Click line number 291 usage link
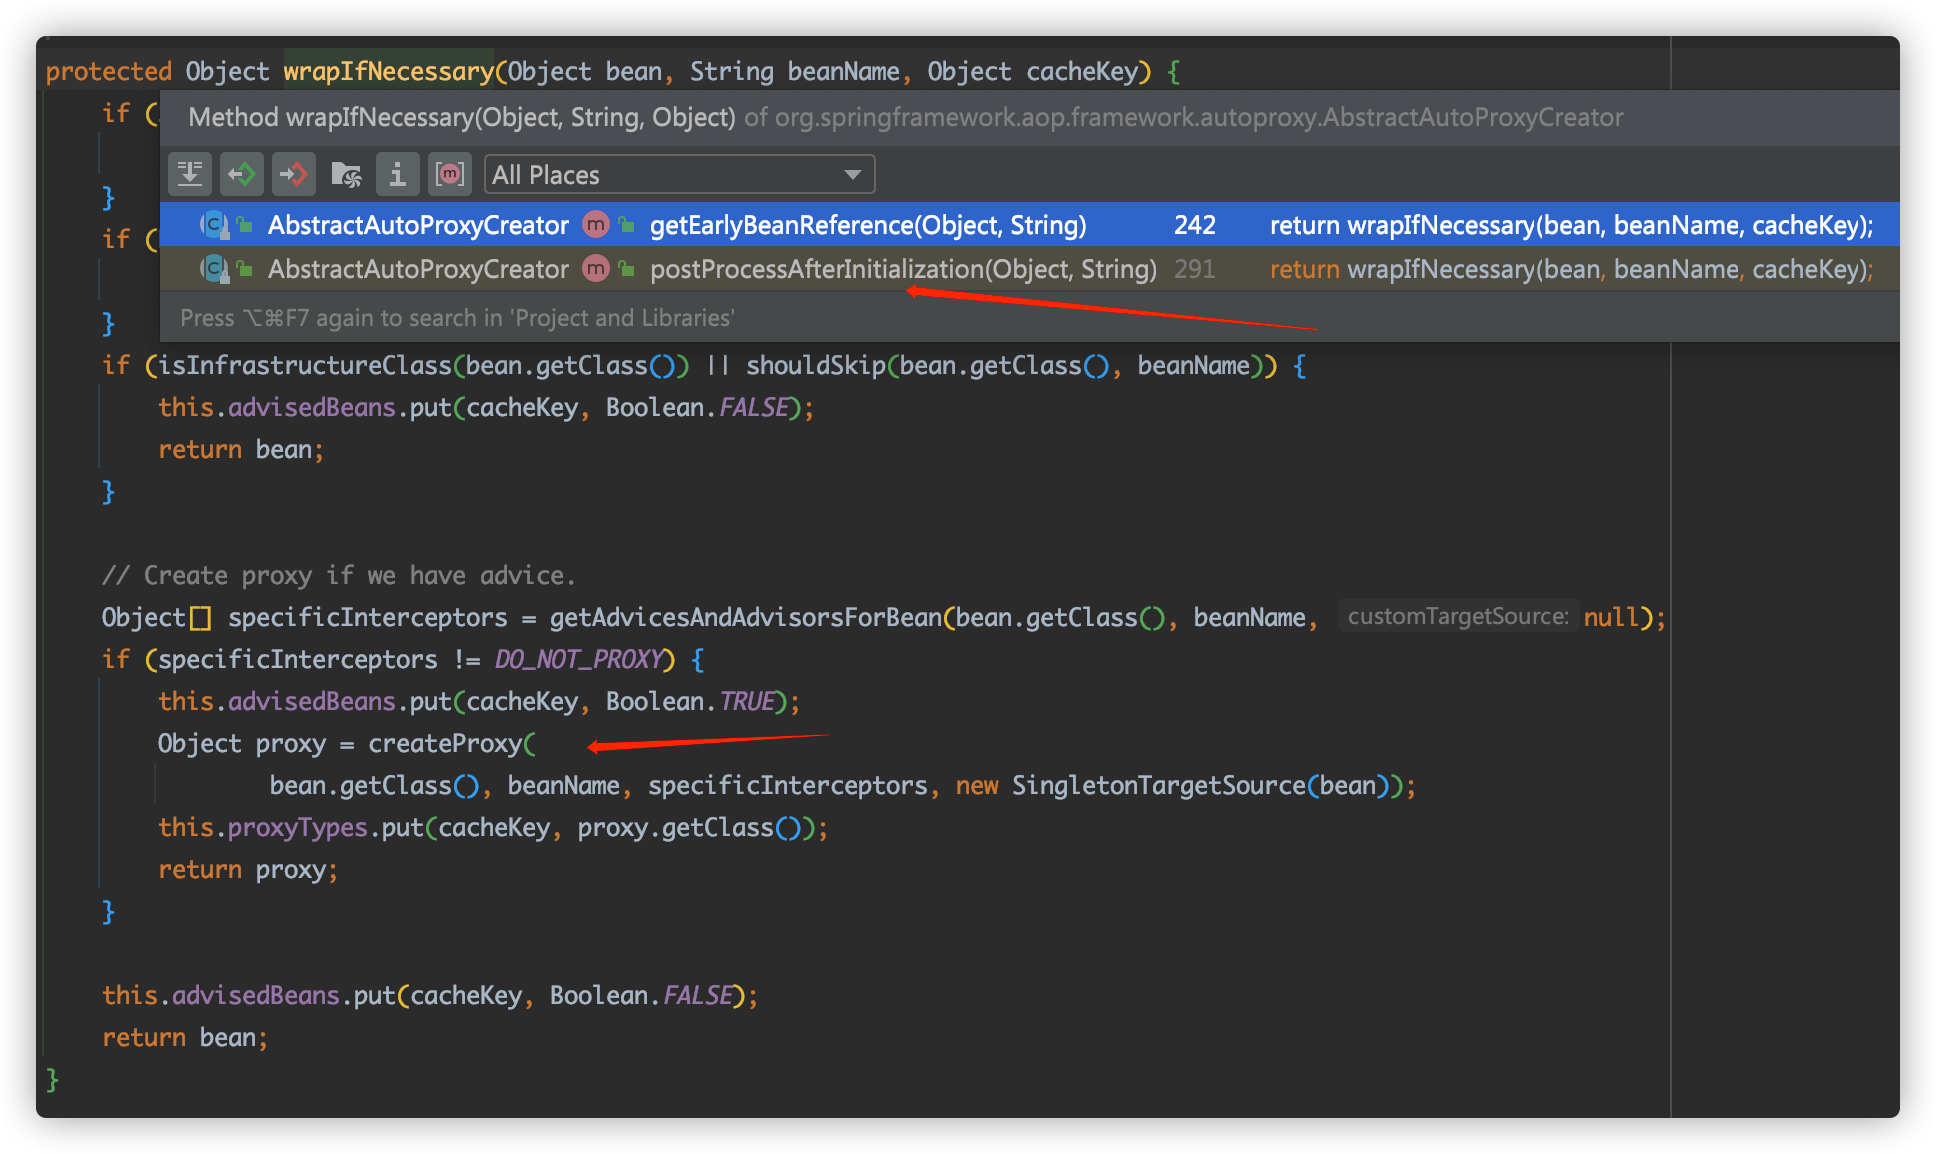The image size is (1936, 1154). point(1194,269)
